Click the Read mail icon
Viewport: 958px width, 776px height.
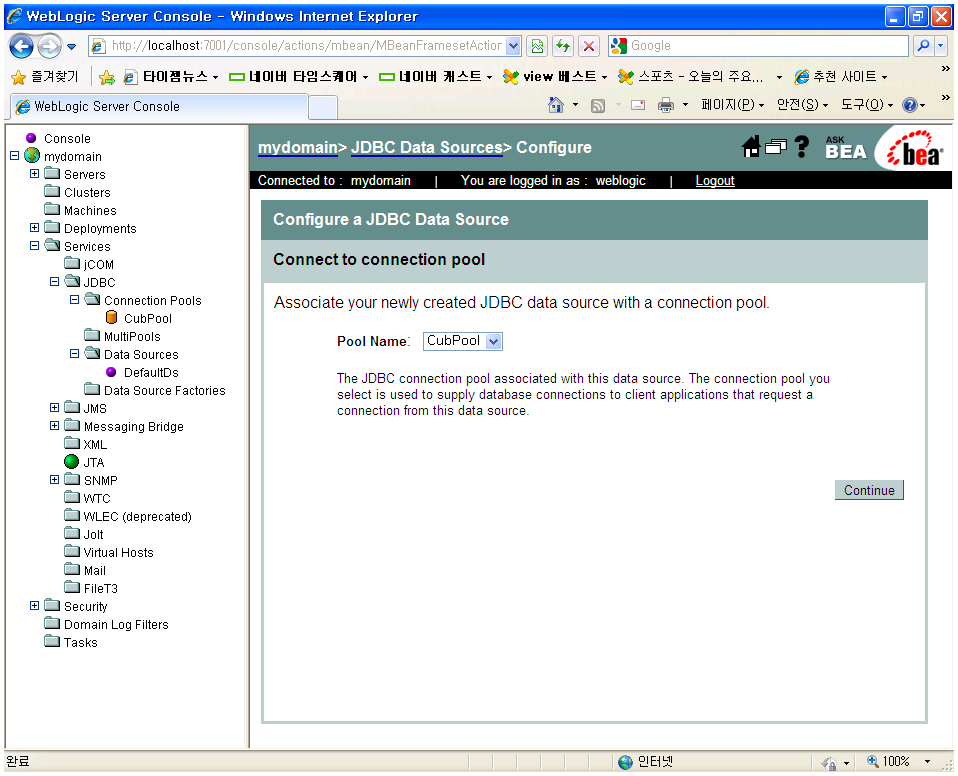coord(638,105)
